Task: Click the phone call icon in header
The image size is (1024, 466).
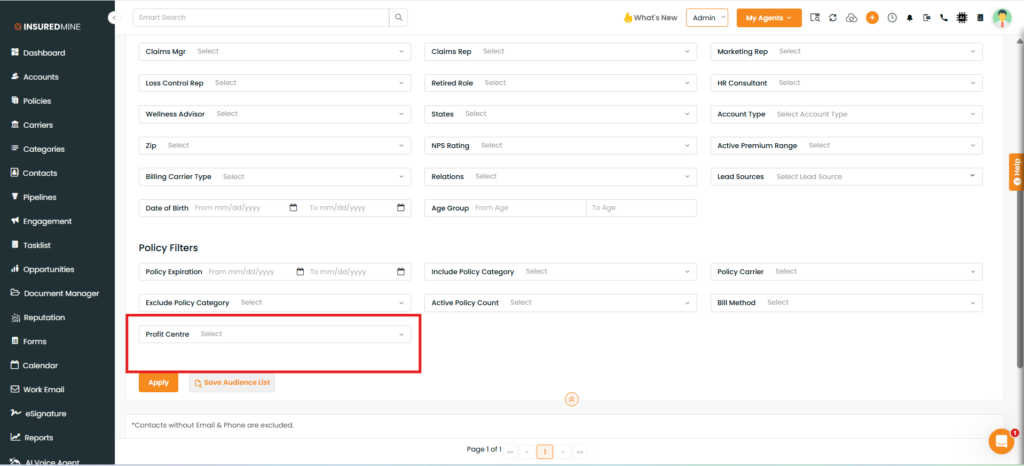Action: pyautogui.click(x=944, y=18)
